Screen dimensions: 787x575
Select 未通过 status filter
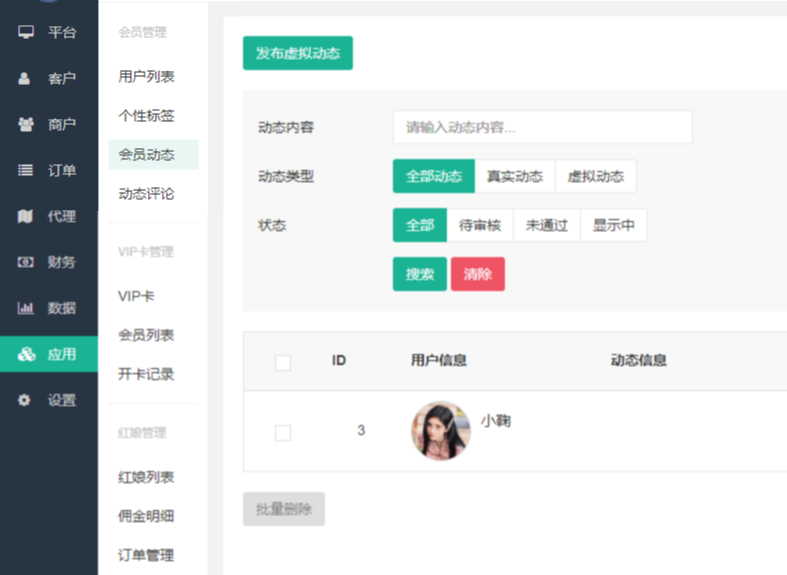click(x=547, y=225)
